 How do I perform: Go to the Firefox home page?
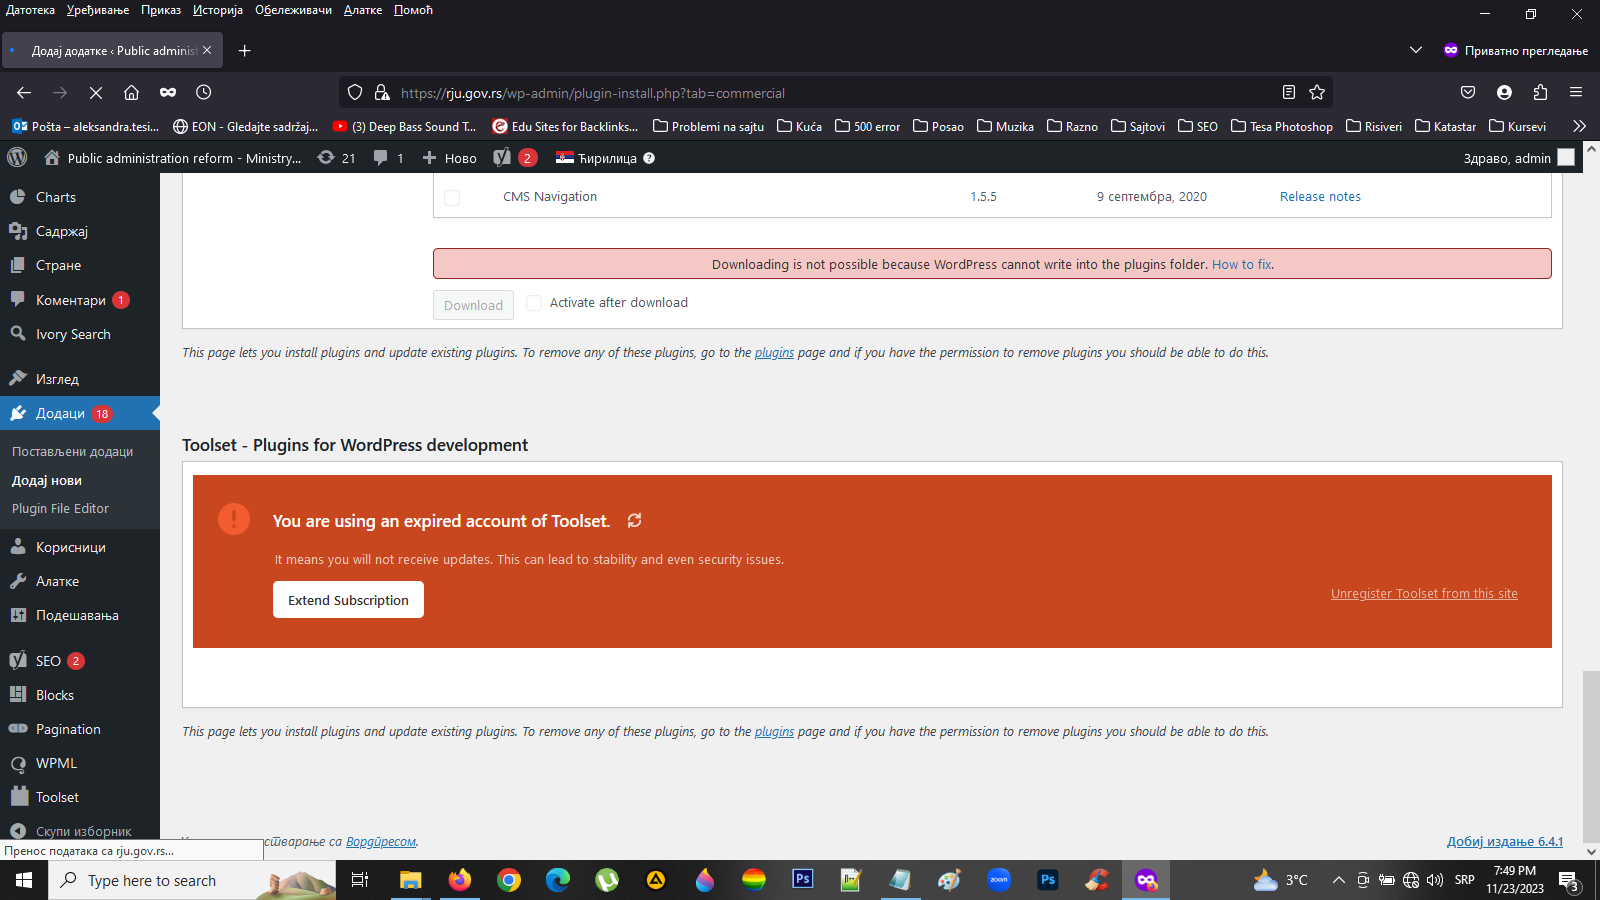point(131,93)
